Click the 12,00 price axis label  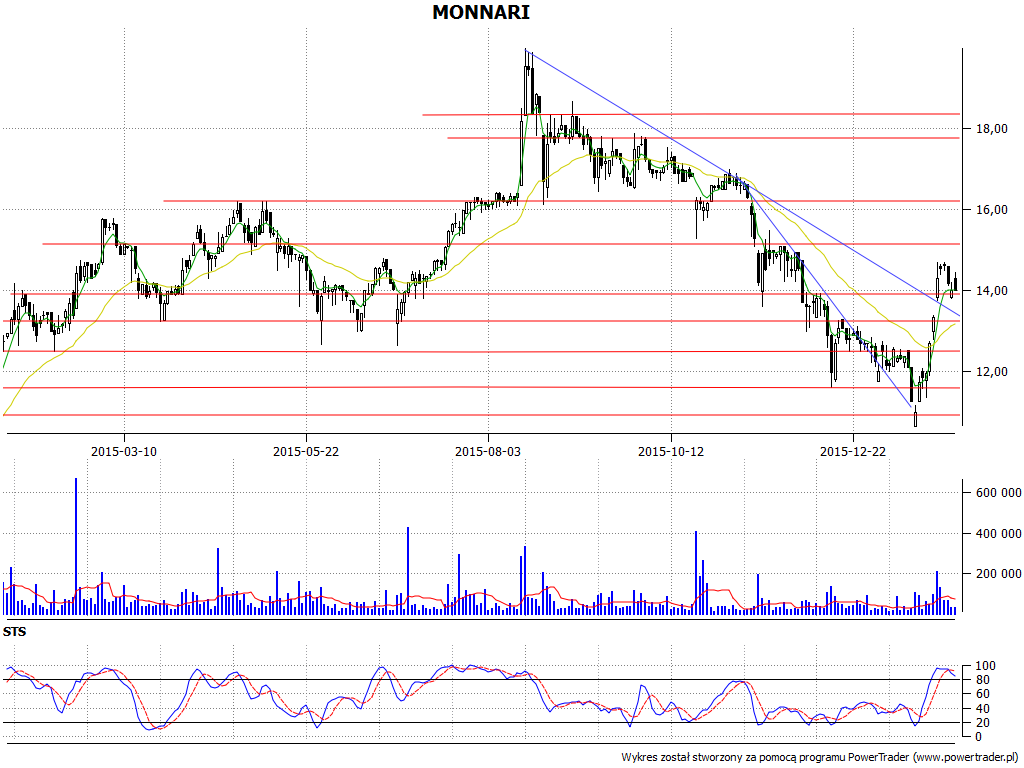click(x=991, y=372)
